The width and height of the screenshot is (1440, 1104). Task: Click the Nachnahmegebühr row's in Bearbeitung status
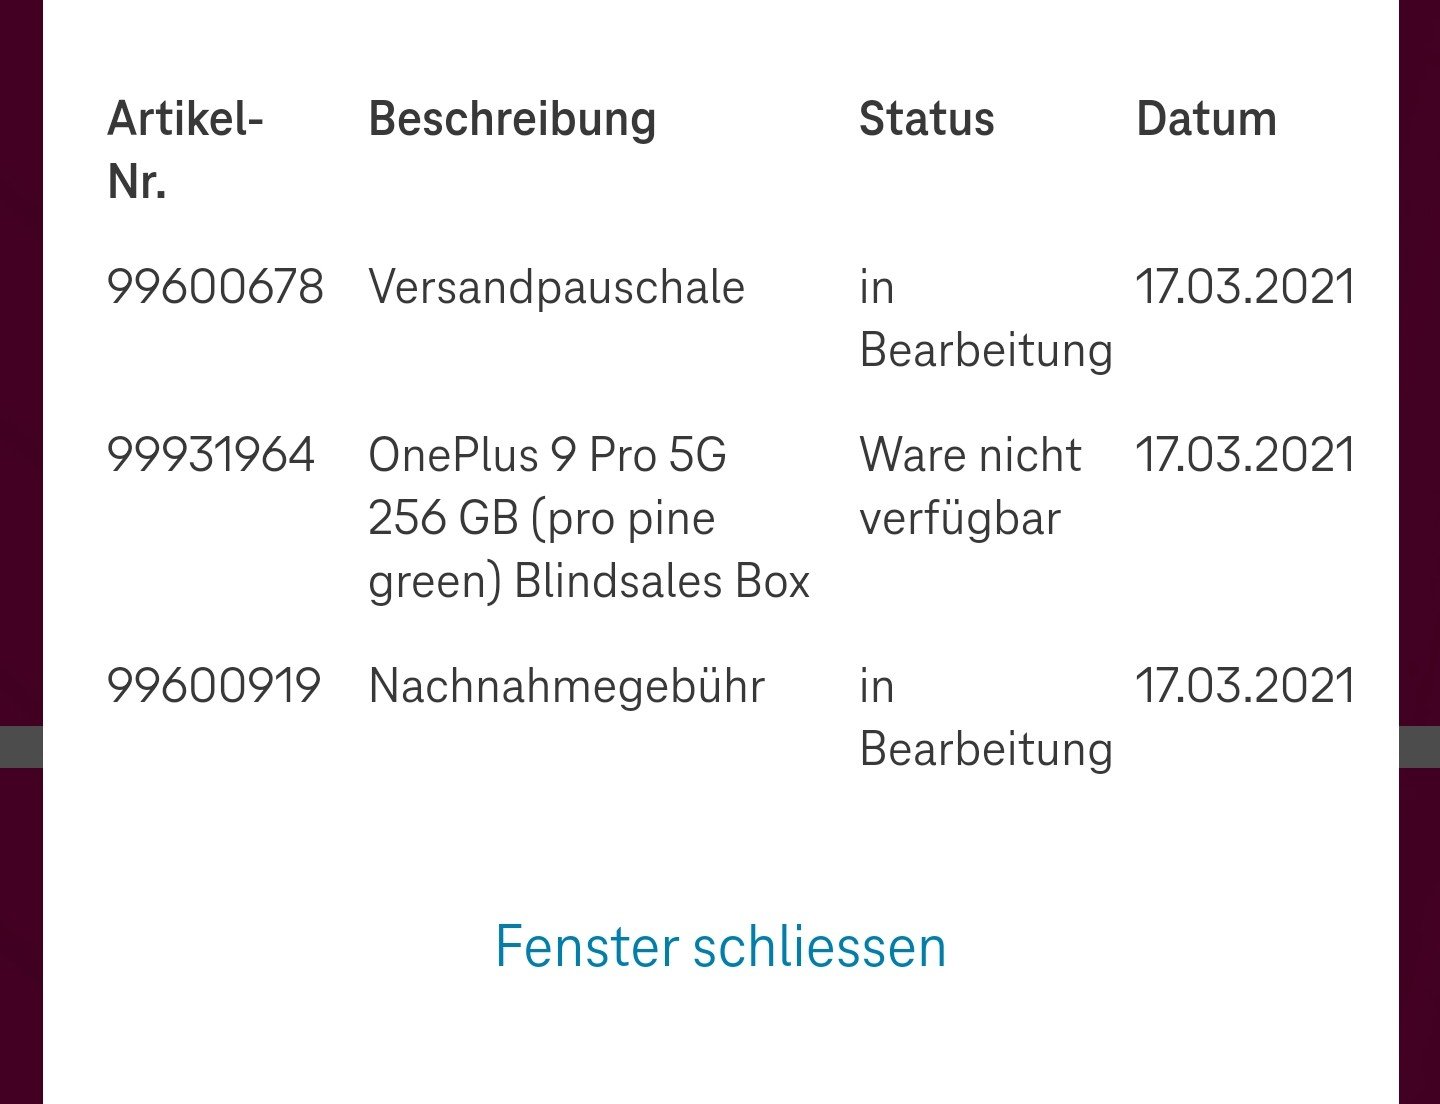(985, 718)
